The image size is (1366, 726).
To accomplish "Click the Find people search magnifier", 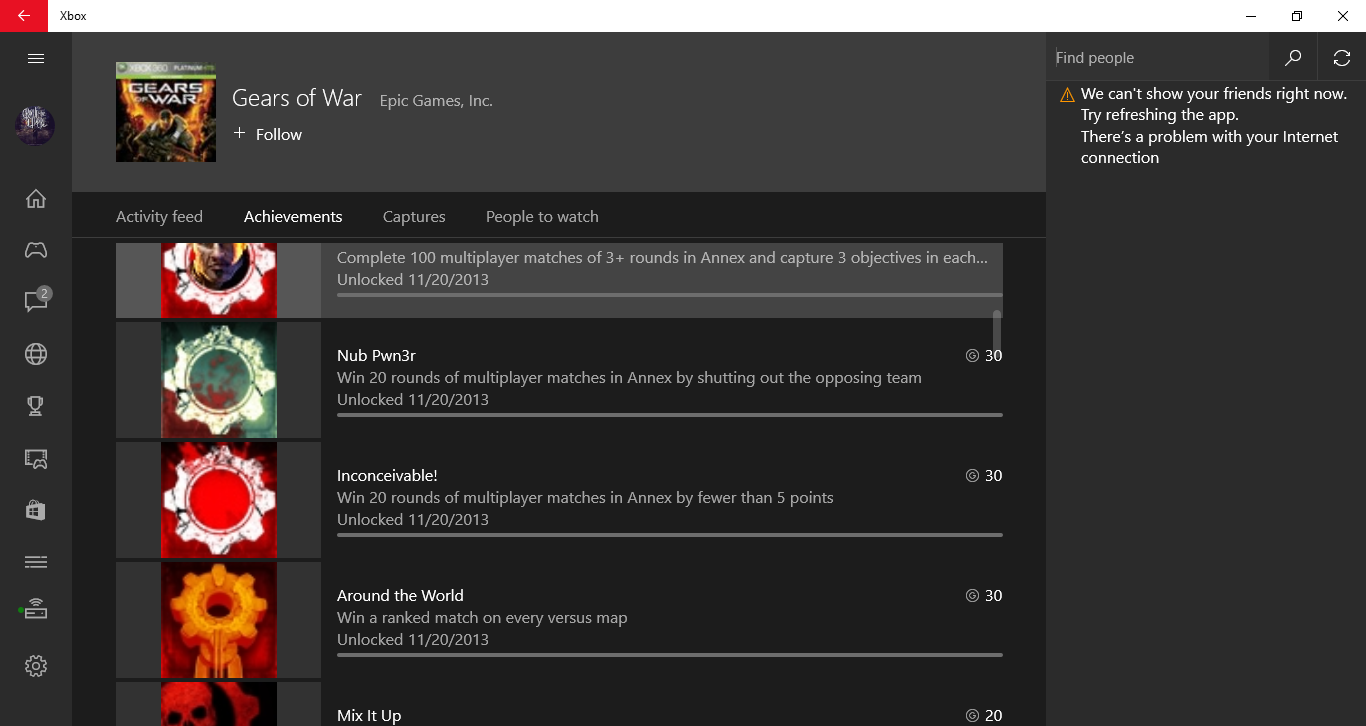I will (x=1293, y=58).
